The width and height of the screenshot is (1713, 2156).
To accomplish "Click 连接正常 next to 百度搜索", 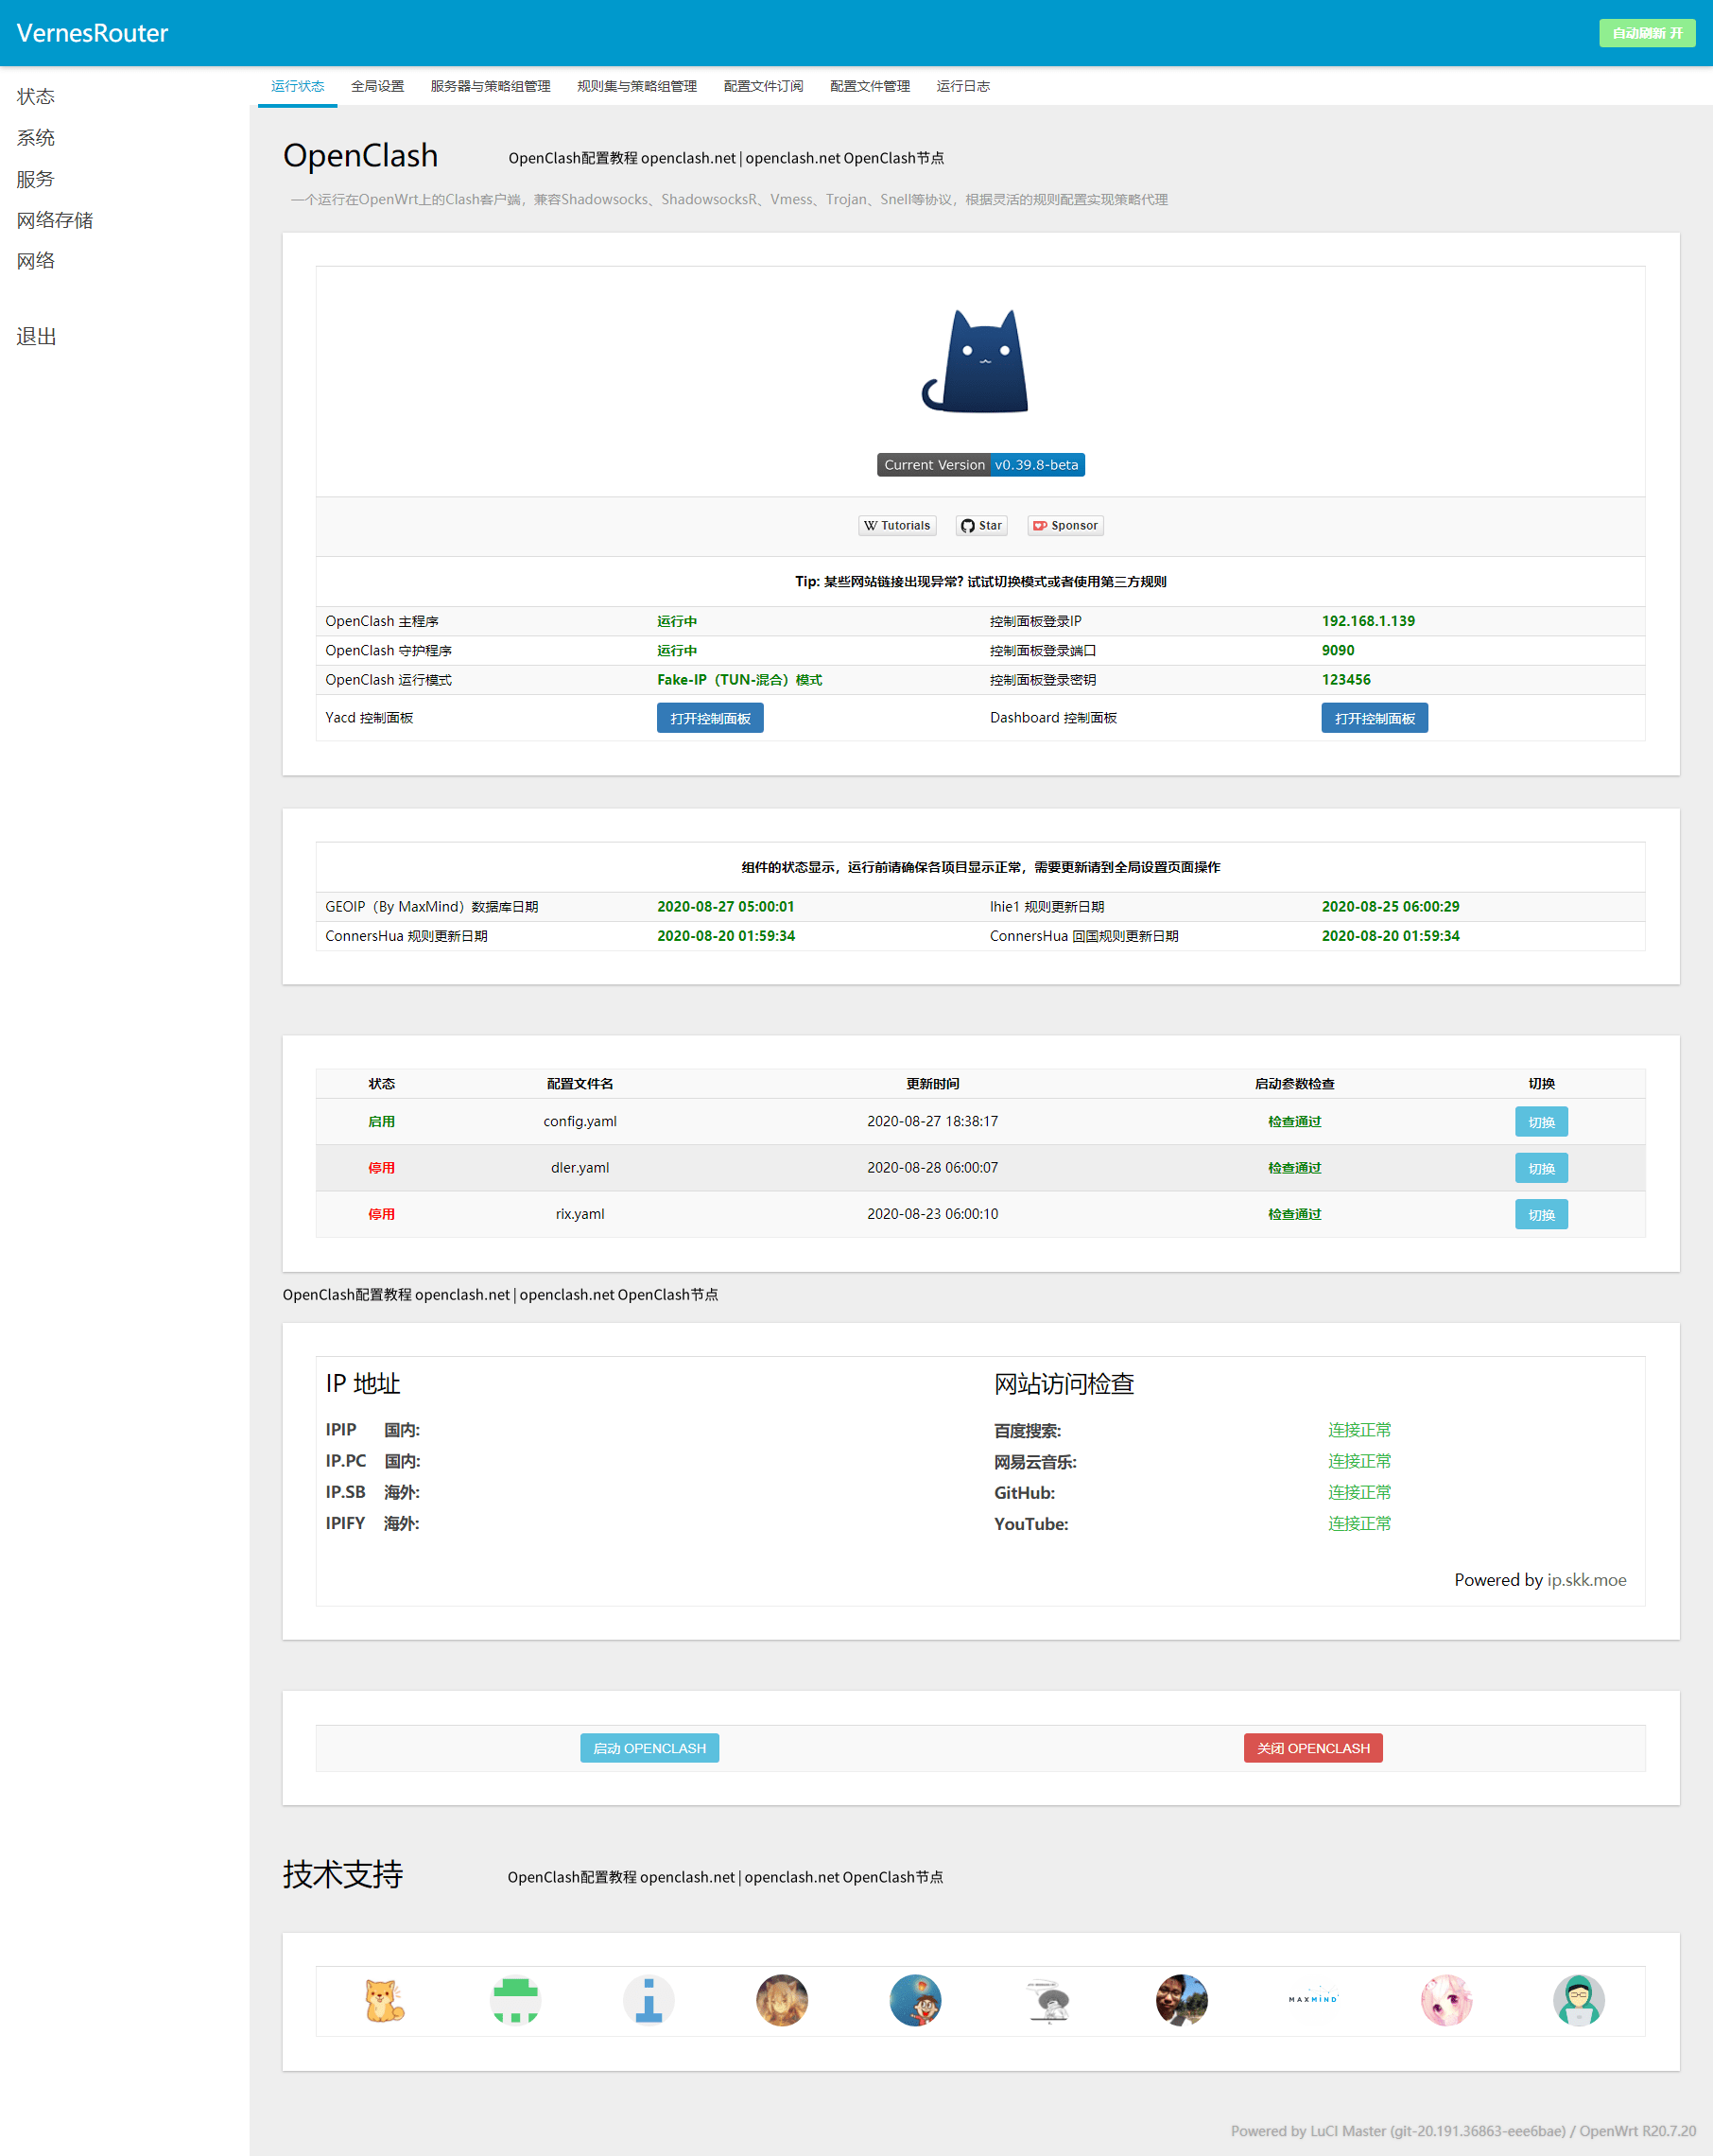I will point(1359,1430).
